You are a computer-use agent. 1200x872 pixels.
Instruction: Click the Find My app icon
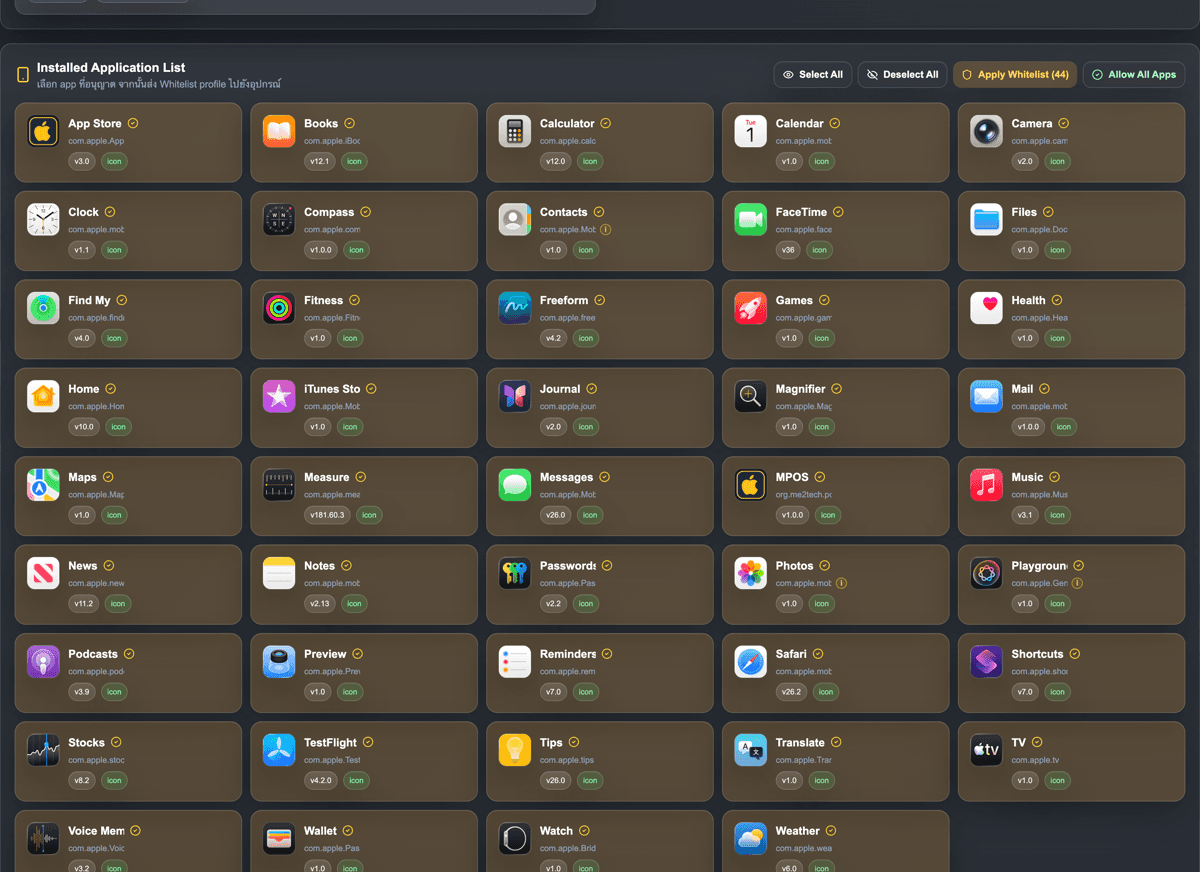(43, 308)
